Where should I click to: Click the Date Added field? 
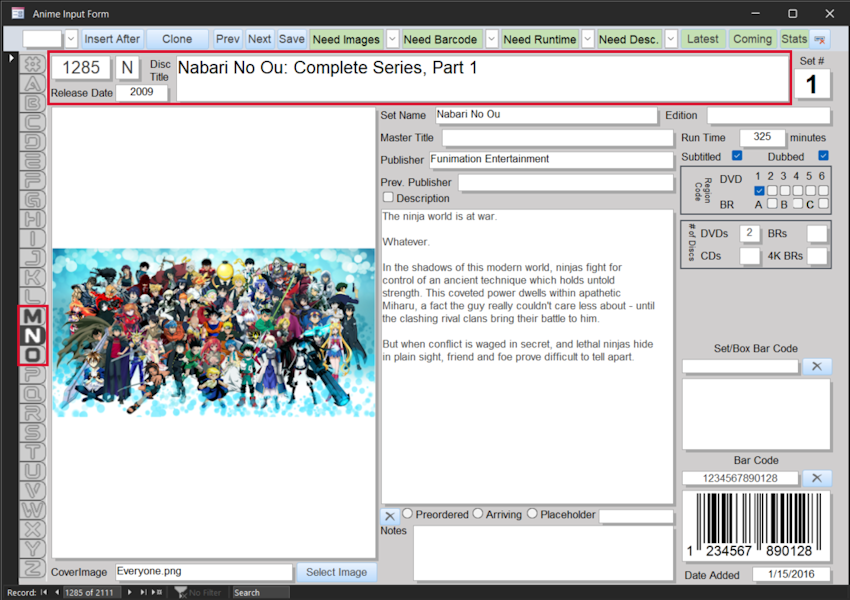point(791,575)
